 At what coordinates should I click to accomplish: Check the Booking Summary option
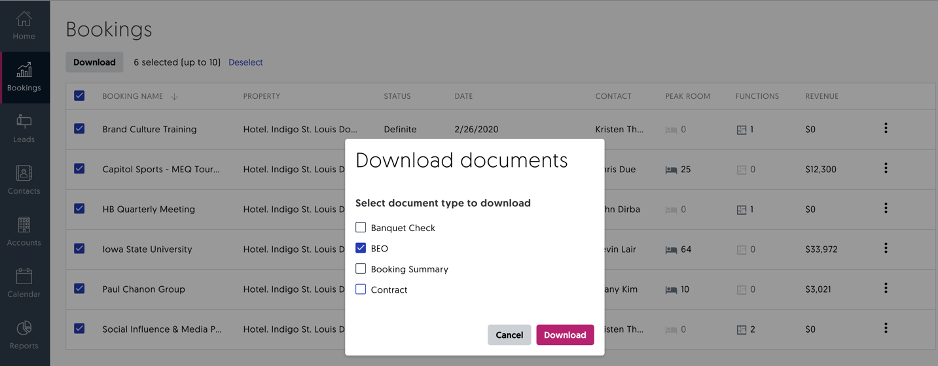[361, 269]
